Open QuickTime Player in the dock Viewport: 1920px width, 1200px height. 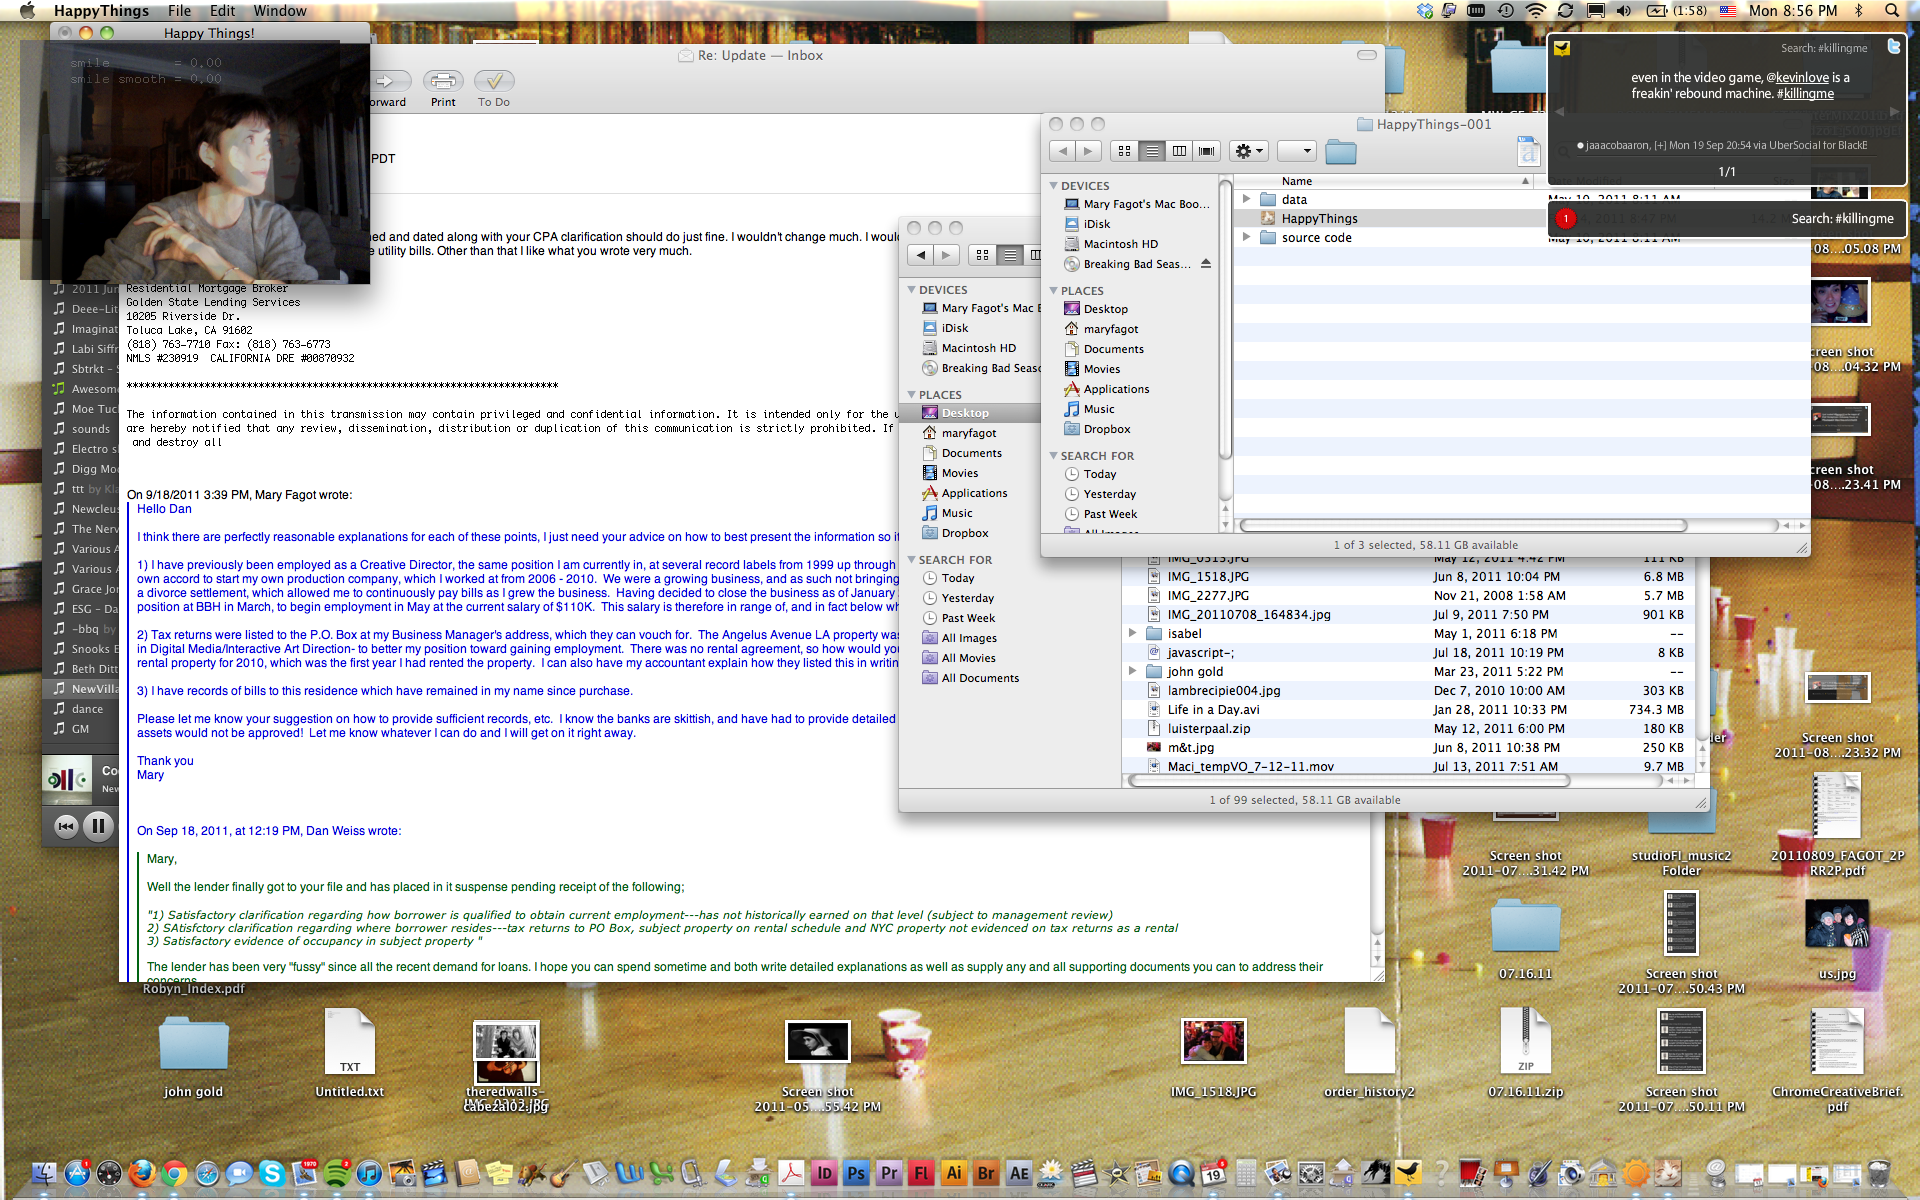[1181, 1172]
